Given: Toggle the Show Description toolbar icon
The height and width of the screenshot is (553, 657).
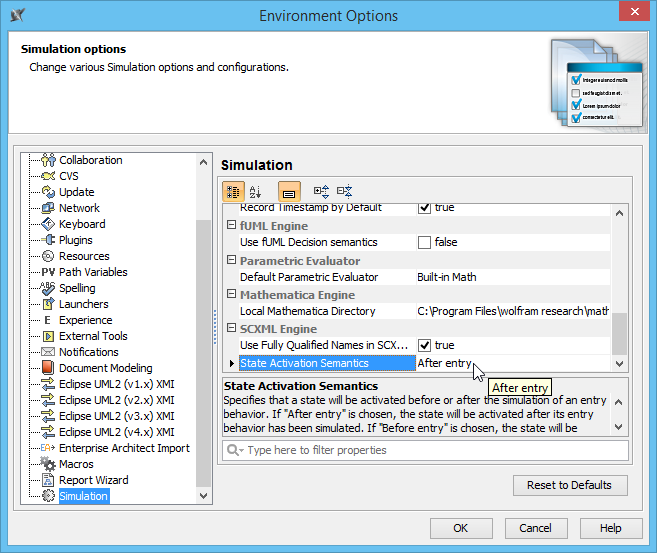Looking at the screenshot, I should pos(288,191).
